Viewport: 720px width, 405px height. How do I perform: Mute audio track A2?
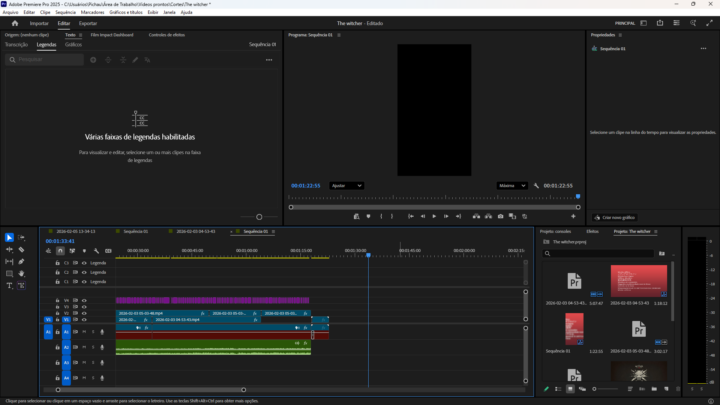85,347
